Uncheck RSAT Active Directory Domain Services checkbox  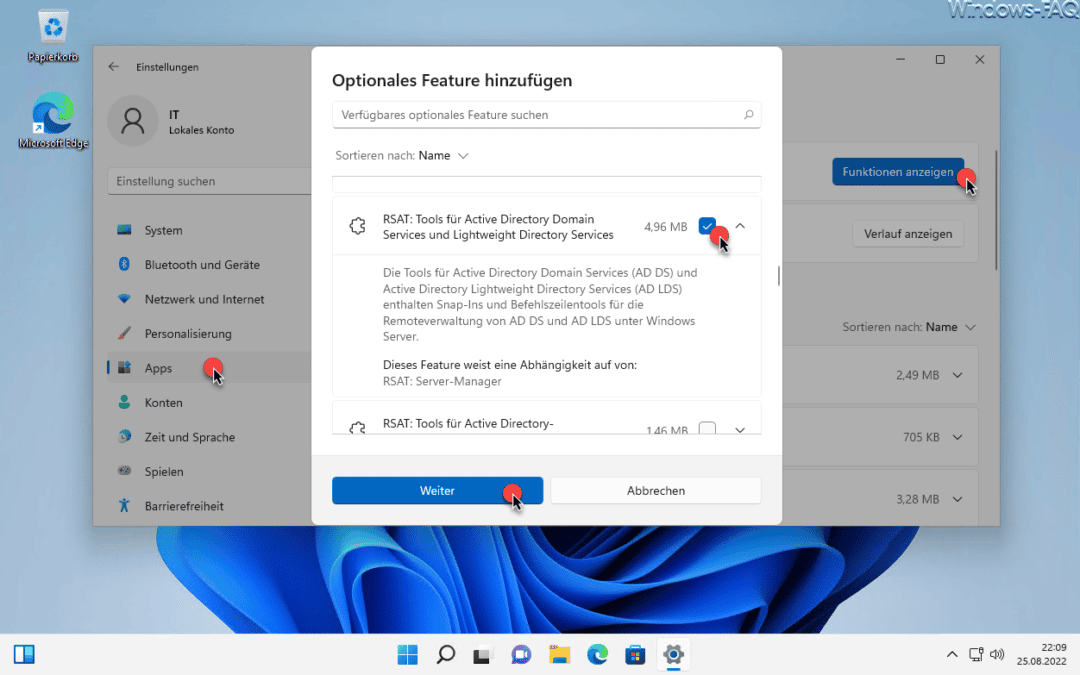pos(707,226)
